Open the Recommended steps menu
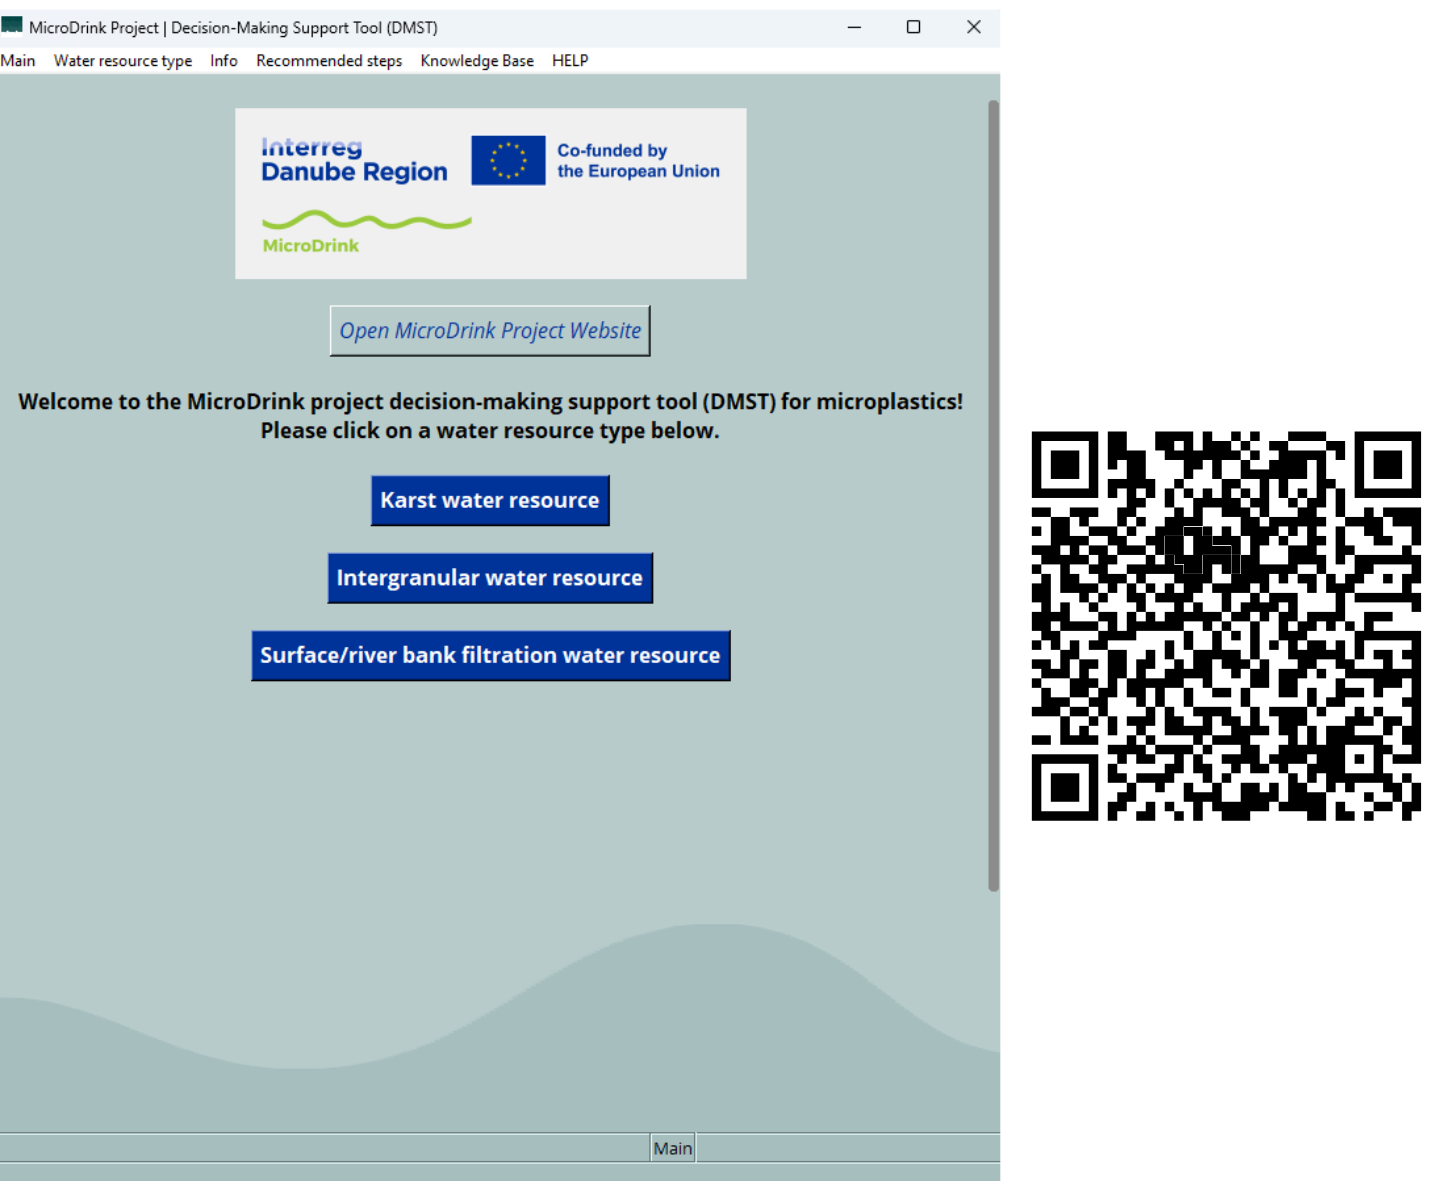 [329, 61]
